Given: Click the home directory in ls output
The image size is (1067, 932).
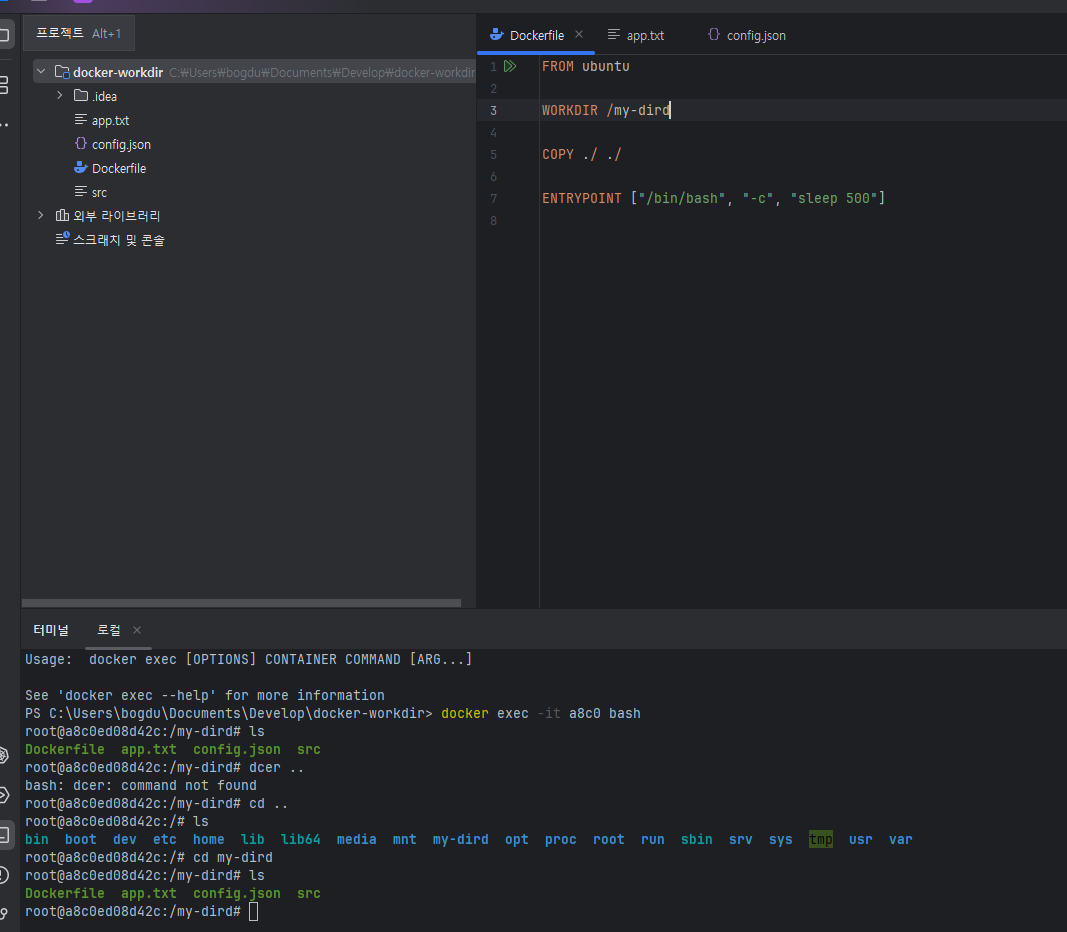Looking at the screenshot, I should click(x=208, y=839).
